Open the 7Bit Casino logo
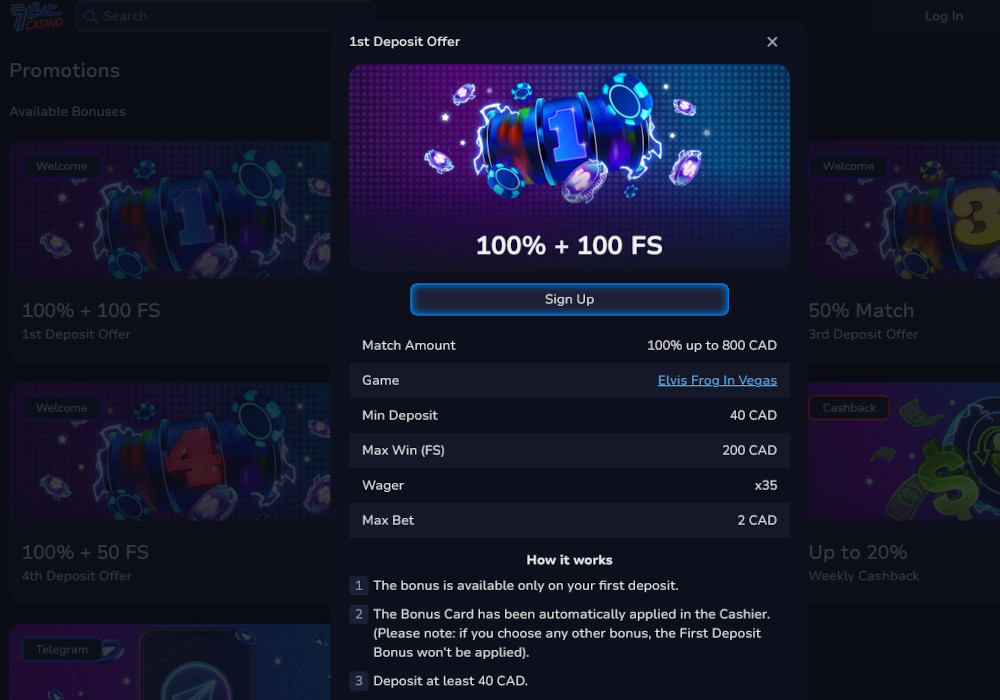 [36, 16]
